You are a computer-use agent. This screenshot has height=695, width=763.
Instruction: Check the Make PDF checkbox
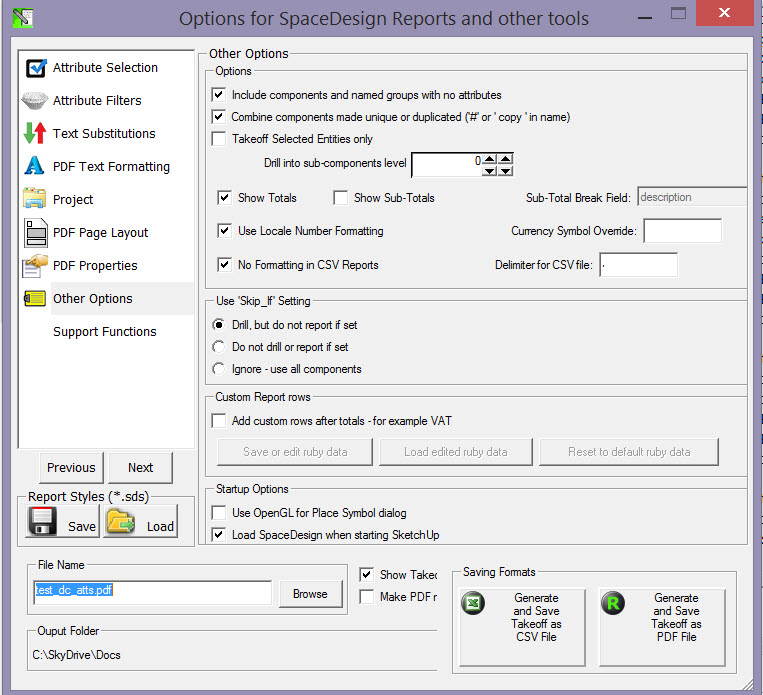tap(366, 597)
